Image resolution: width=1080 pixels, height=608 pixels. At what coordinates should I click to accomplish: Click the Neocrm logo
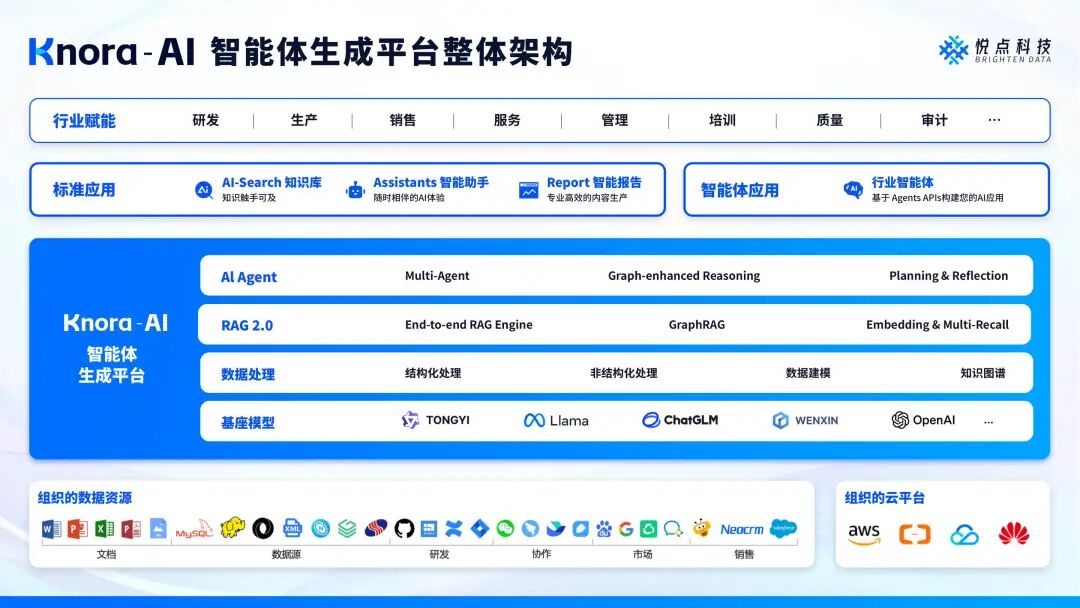click(x=742, y=530)
